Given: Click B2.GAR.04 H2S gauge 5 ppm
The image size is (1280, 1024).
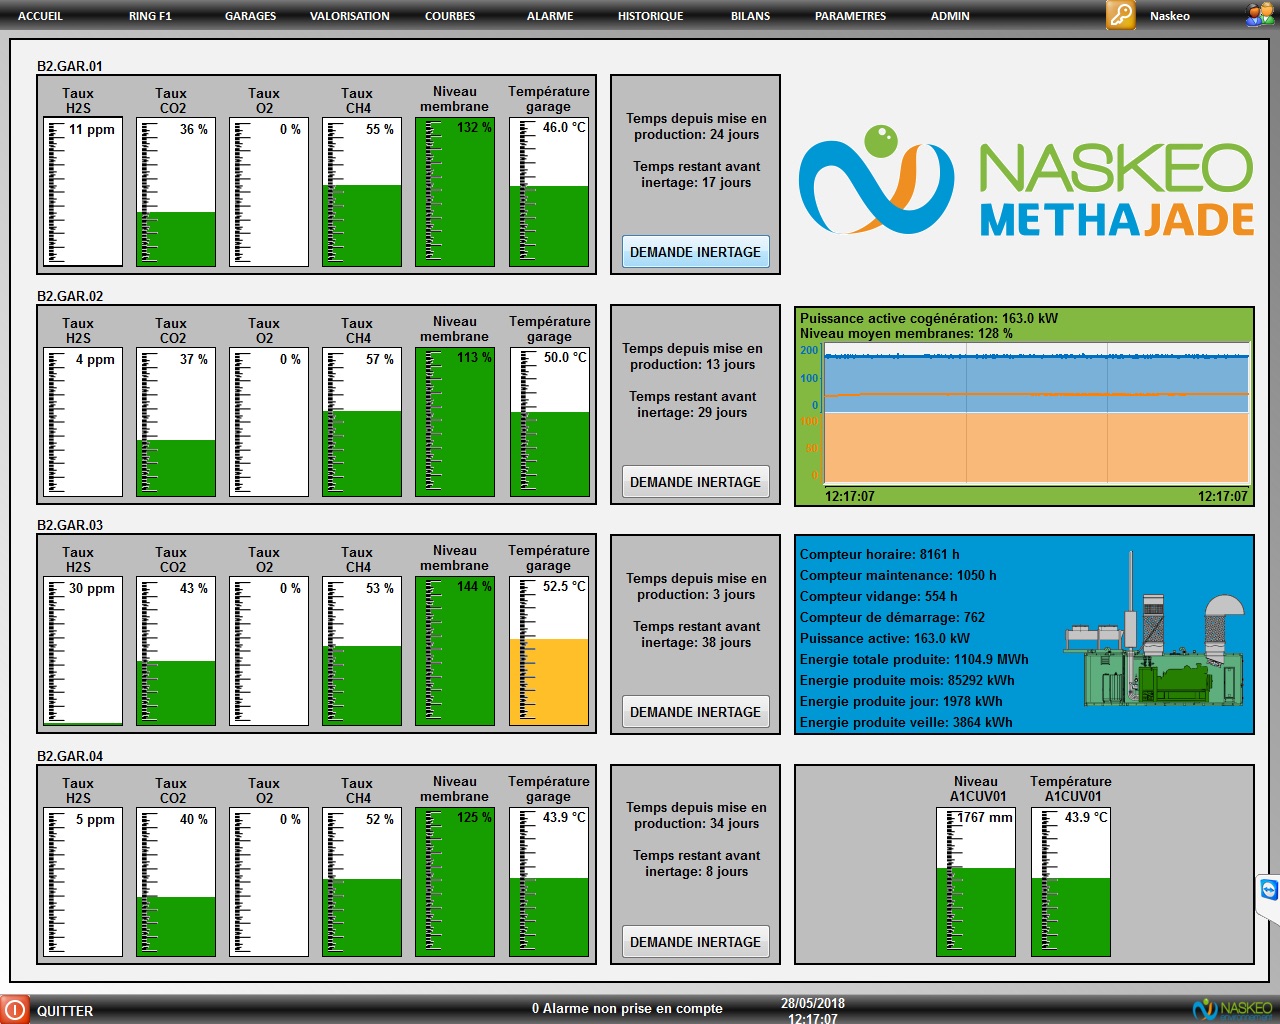Looking at the screenshot, I should [x=83, y=882].
